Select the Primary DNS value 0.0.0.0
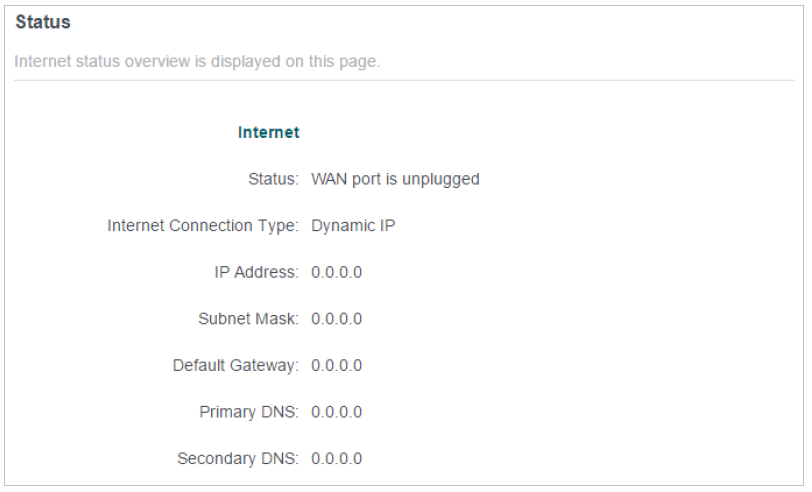 click(x=336, y=412)
